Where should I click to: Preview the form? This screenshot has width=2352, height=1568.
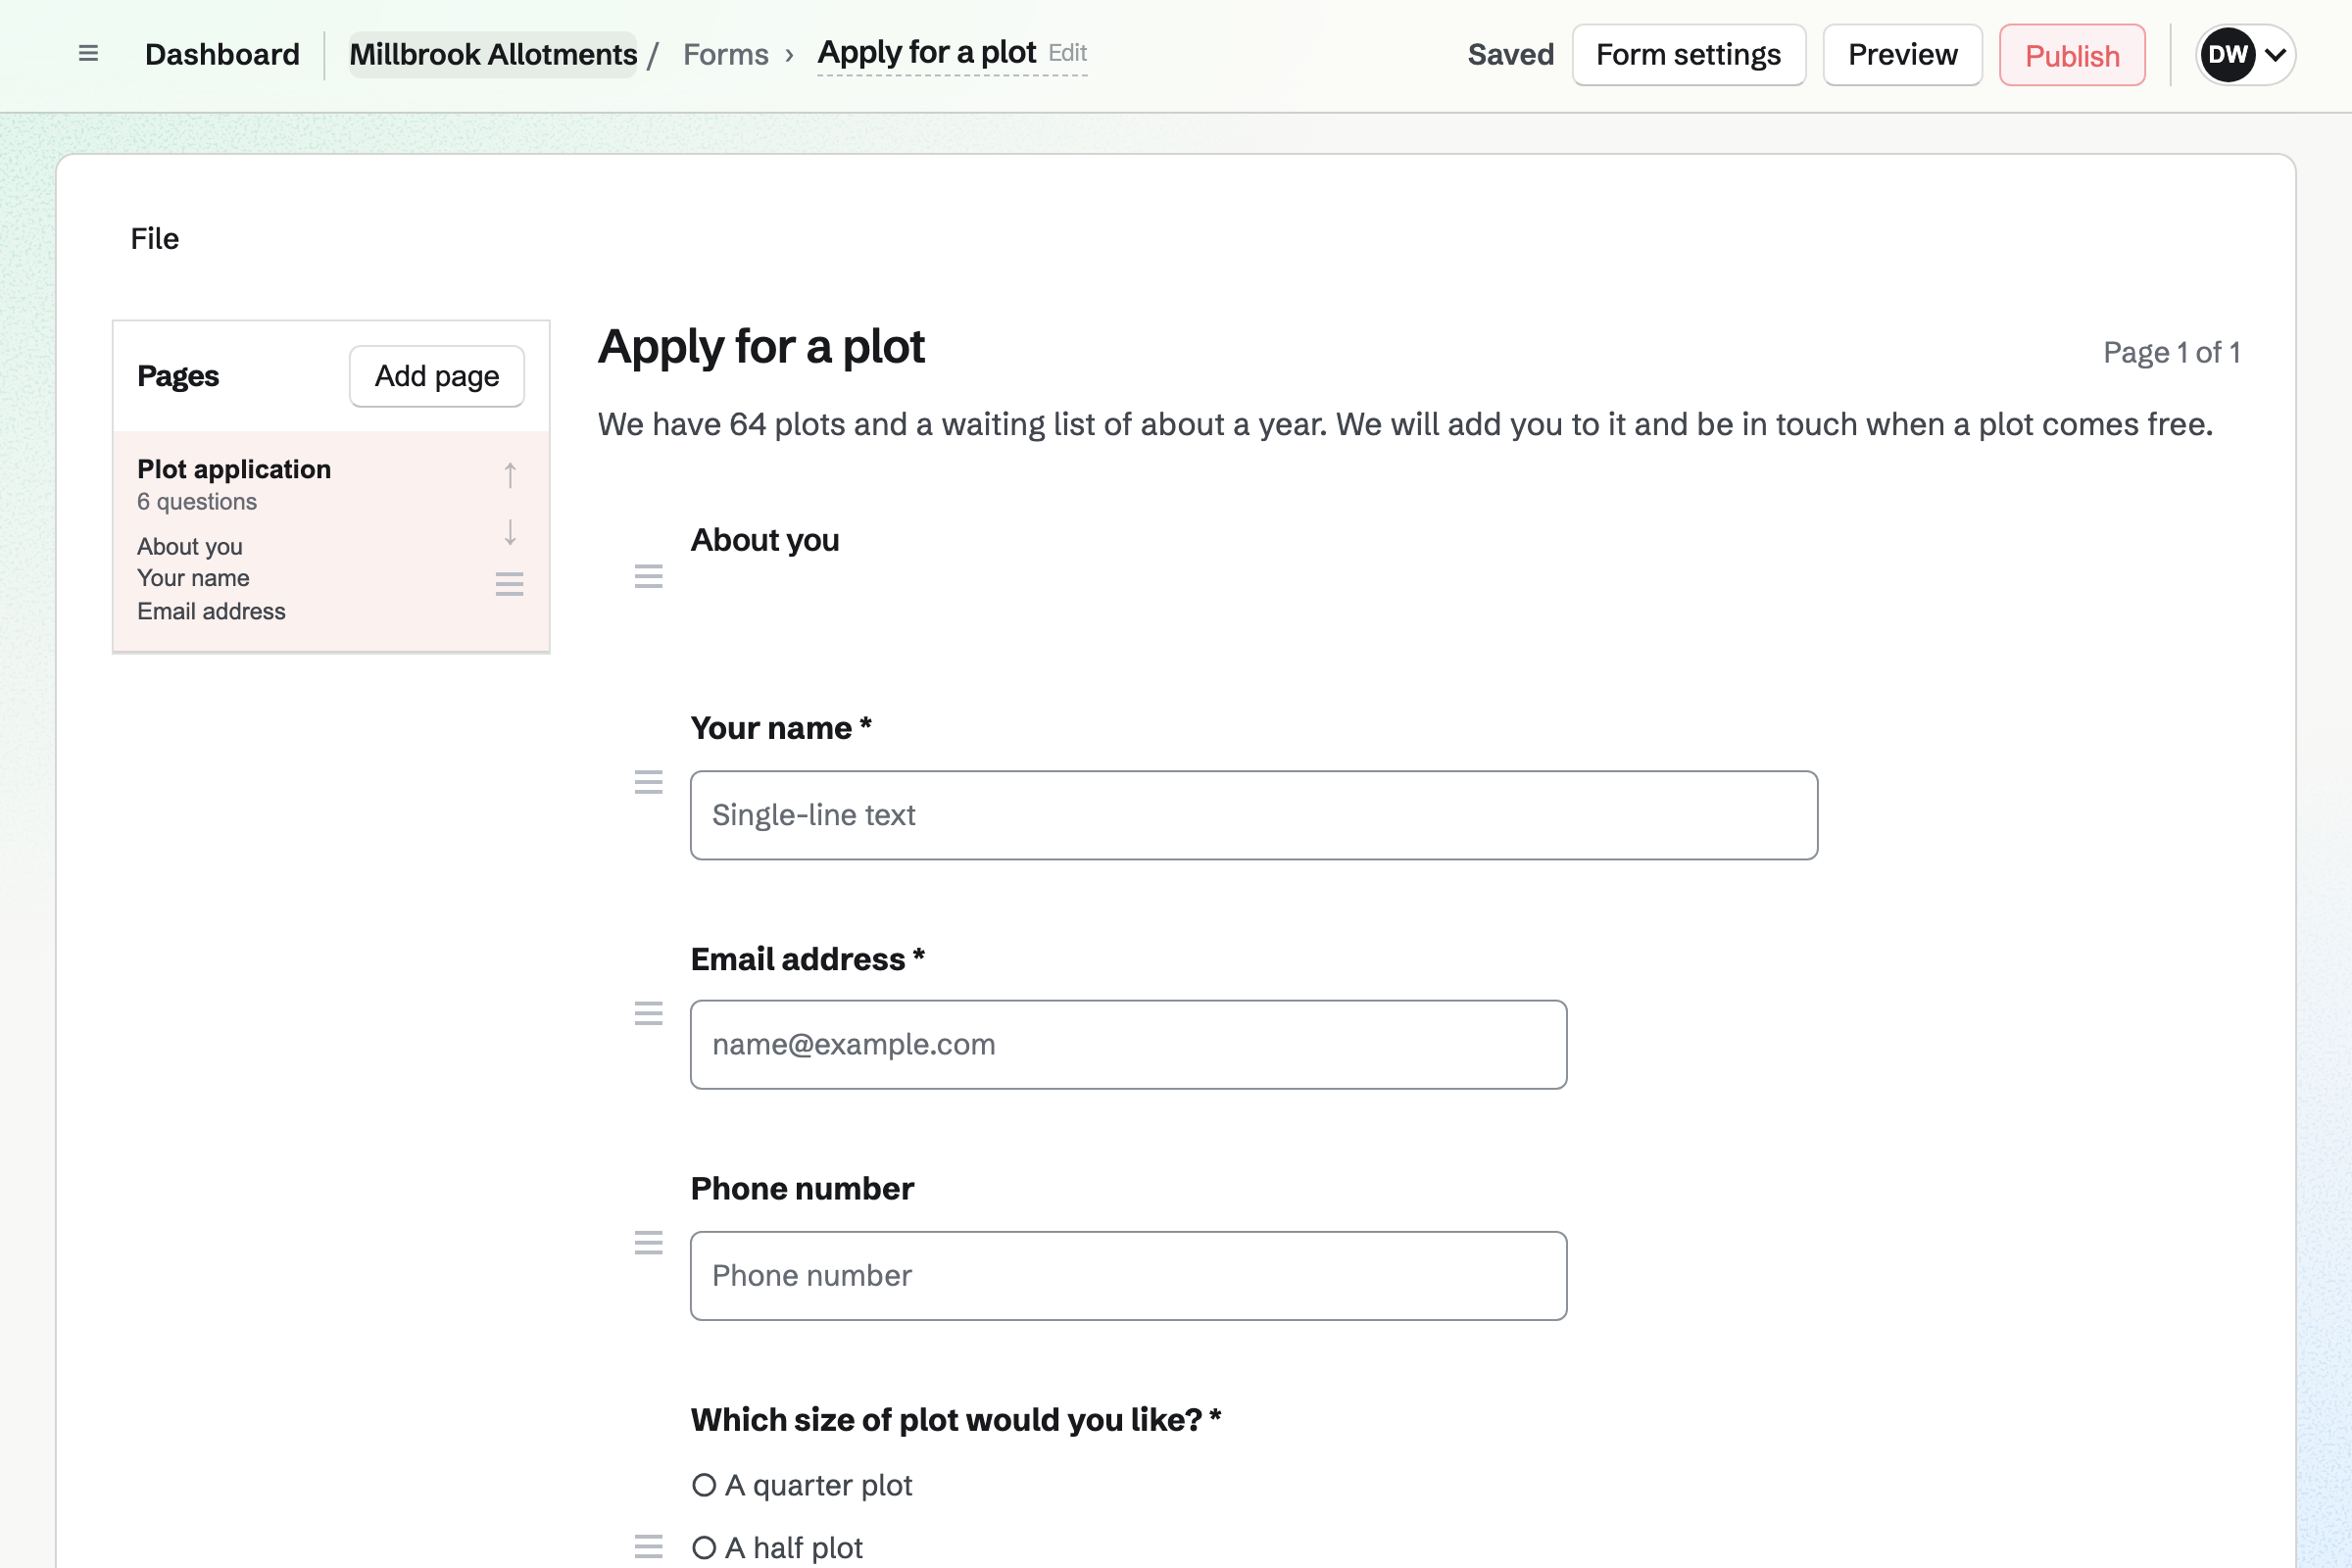click(1902, 55)
